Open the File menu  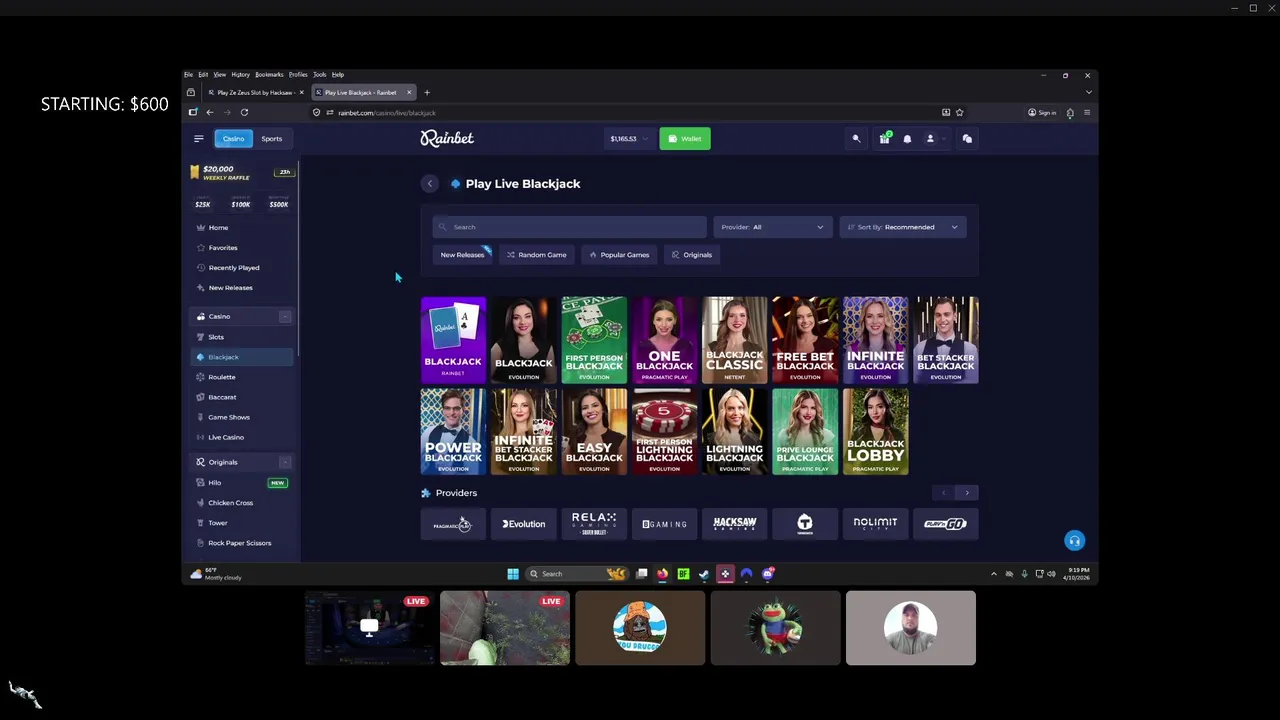coord(188,75)
